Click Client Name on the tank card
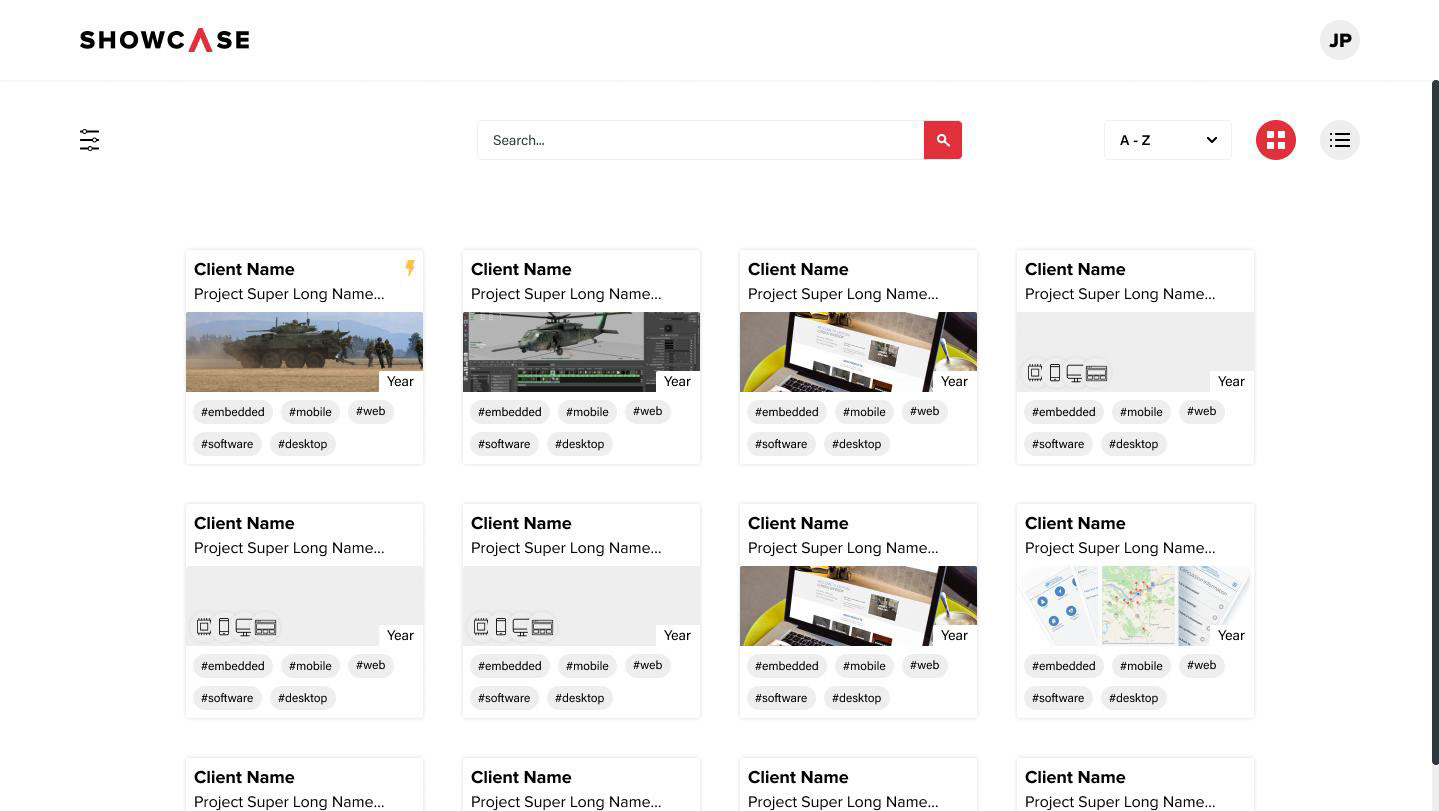This screenshot has width=1439, height=811. (244, 269)
